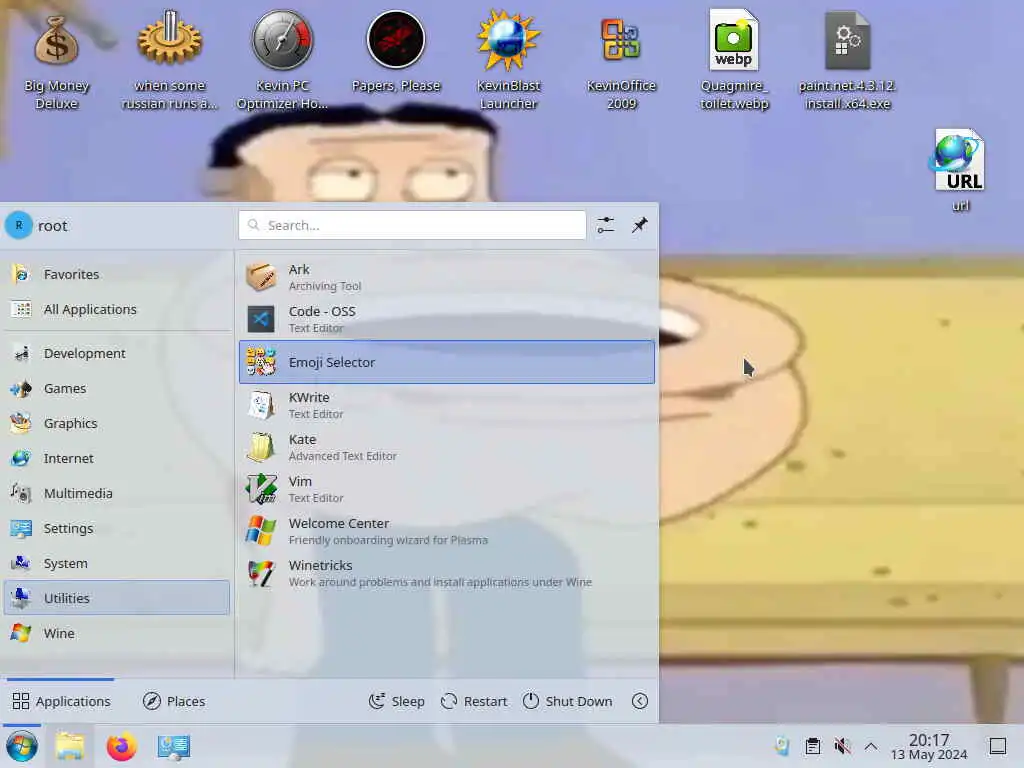The image size is (1024, 768).
Task: Launch KWrite text editor
Action: coord(447,405)
